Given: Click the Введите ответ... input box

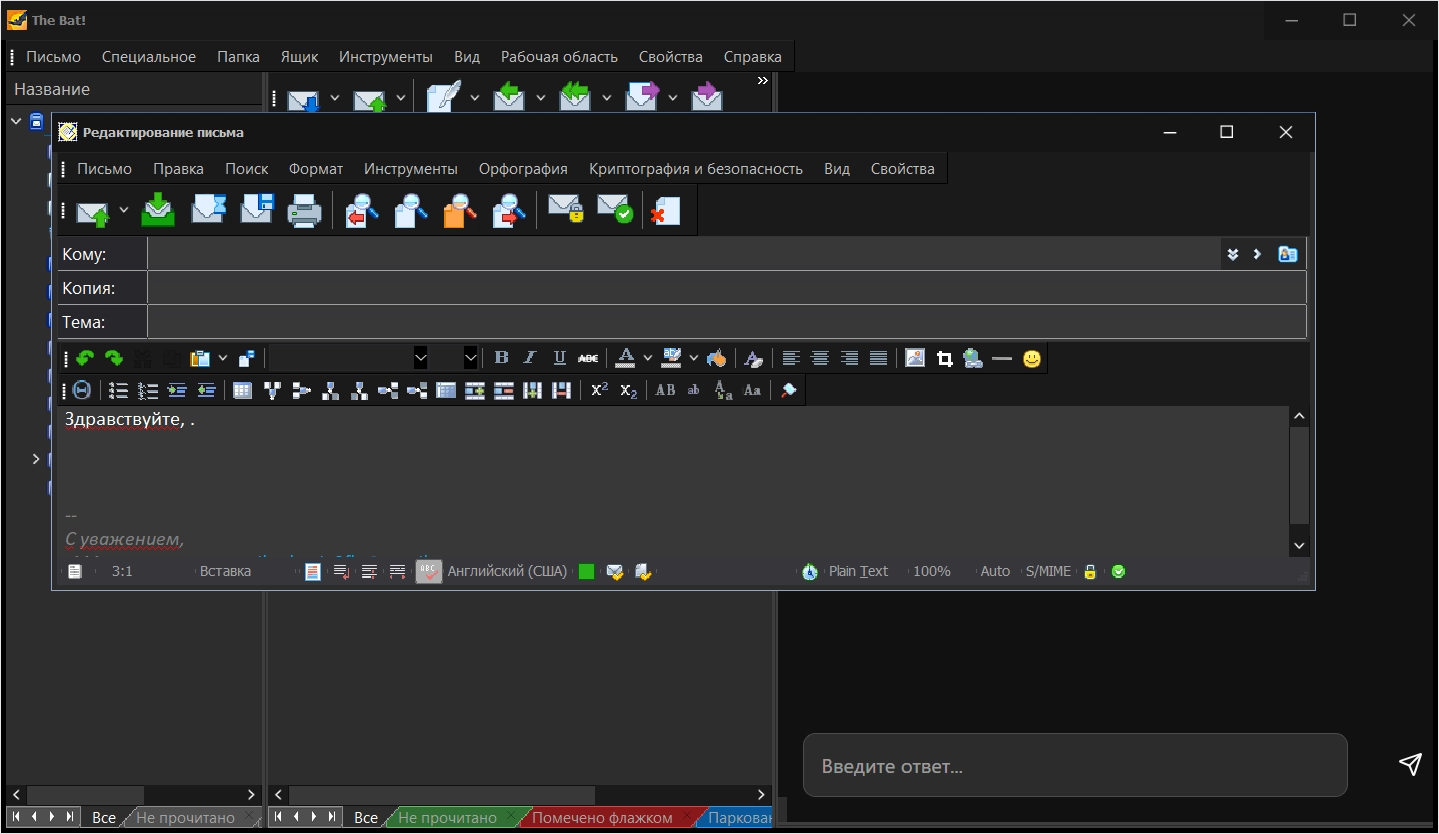Looking at the screenshot, I should (1075, 766).
